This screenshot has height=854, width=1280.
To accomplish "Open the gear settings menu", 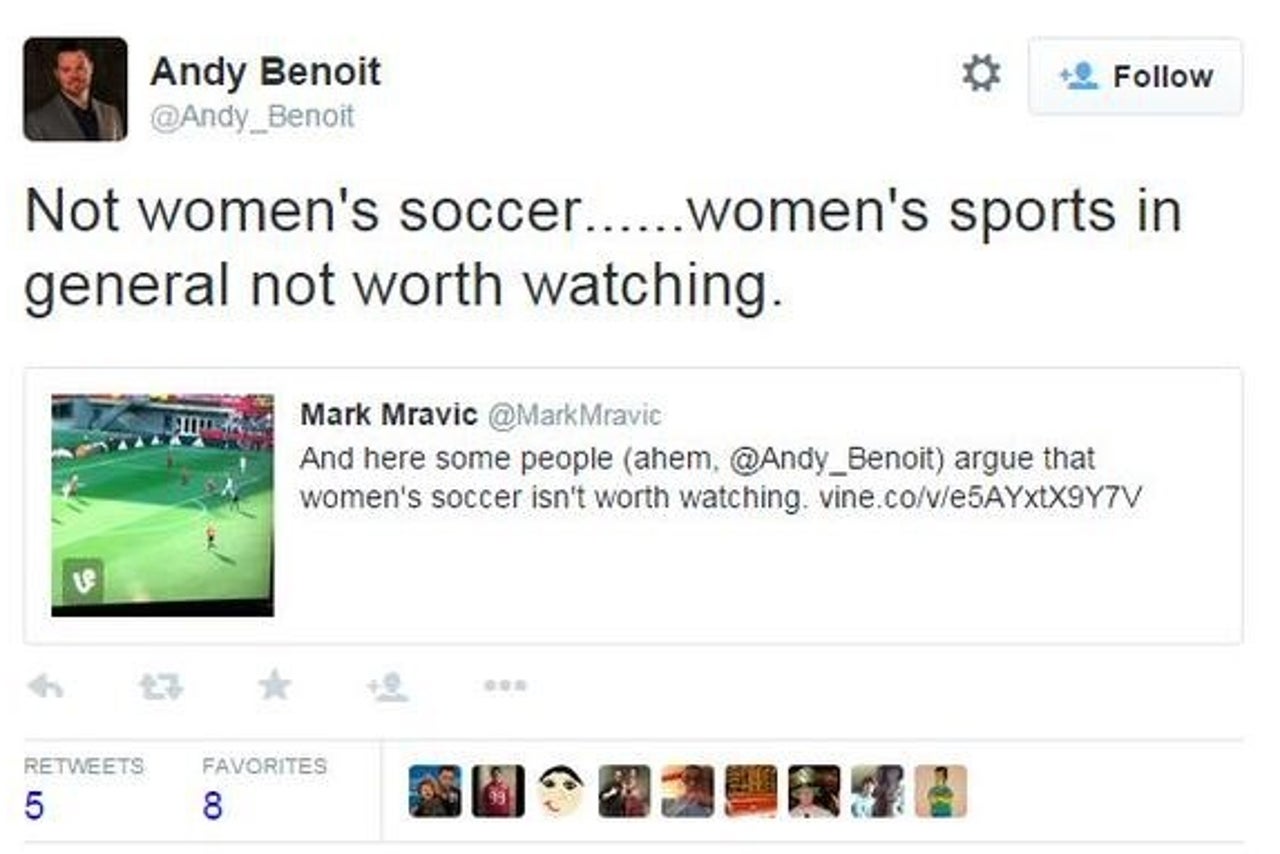I will pyautogui.click(x=980, y=75).
